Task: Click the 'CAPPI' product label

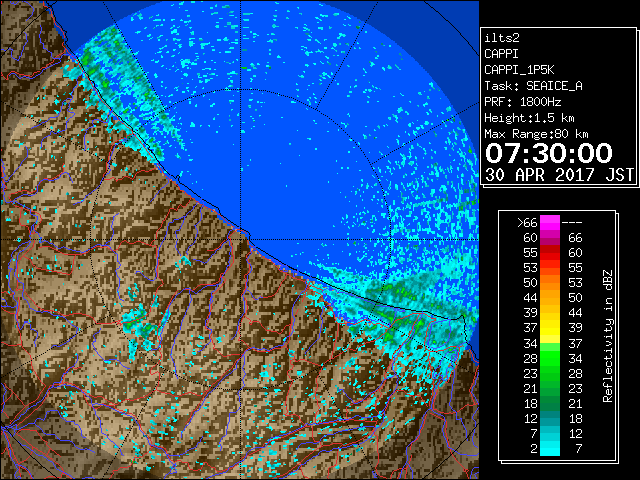Action: point(501,54)
